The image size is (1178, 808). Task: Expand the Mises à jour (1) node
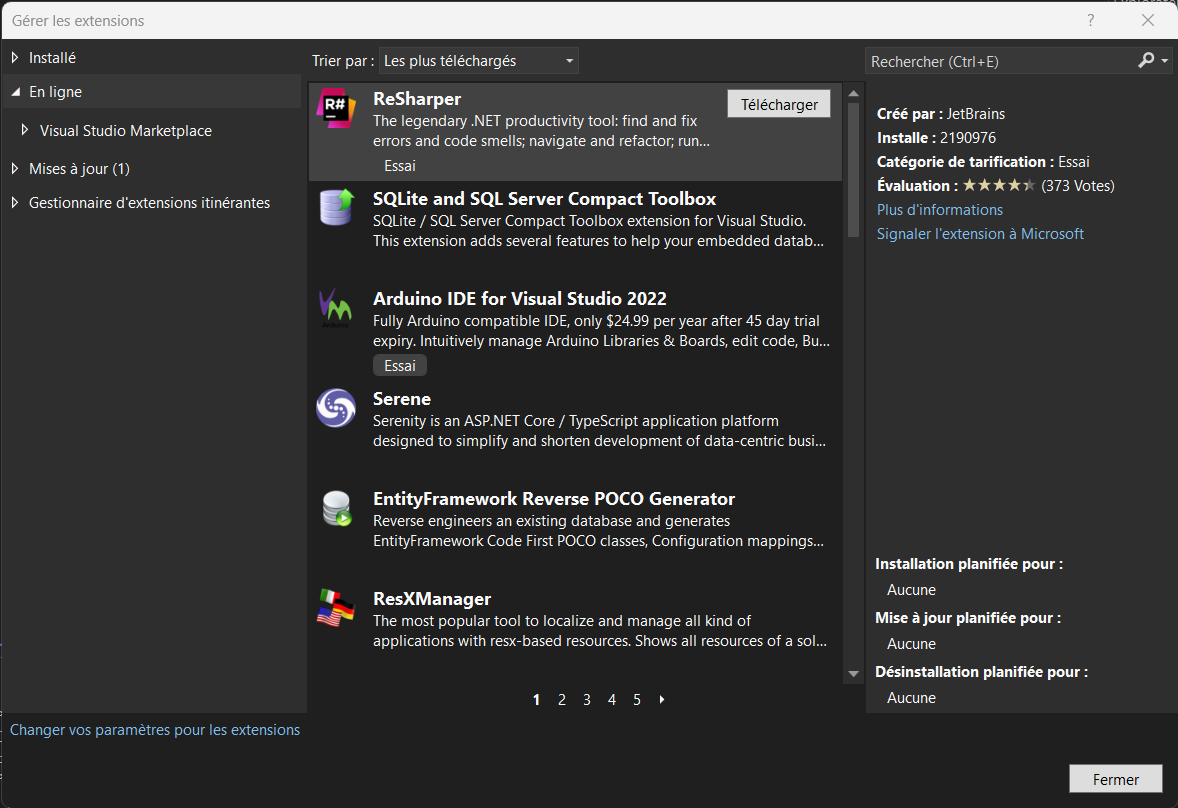(15, 168)
